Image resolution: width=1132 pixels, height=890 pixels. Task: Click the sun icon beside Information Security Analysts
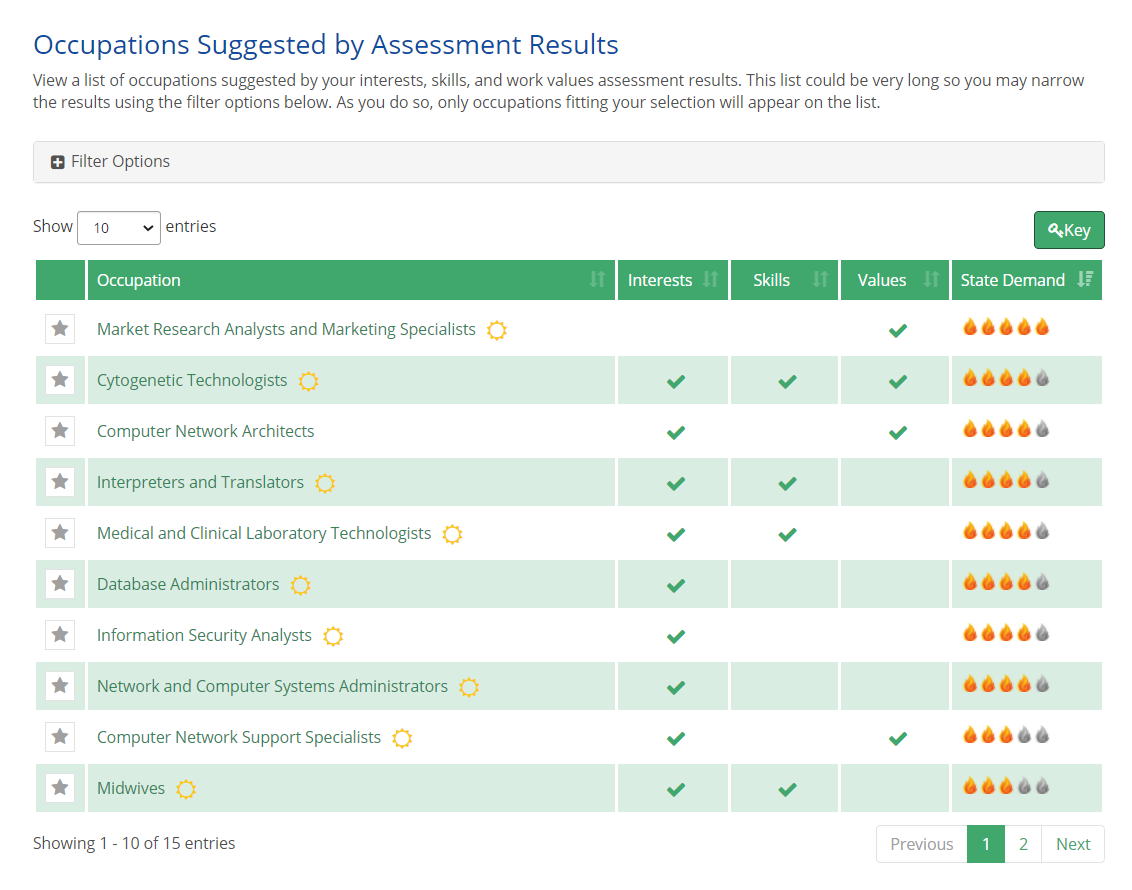click(333, 636)
